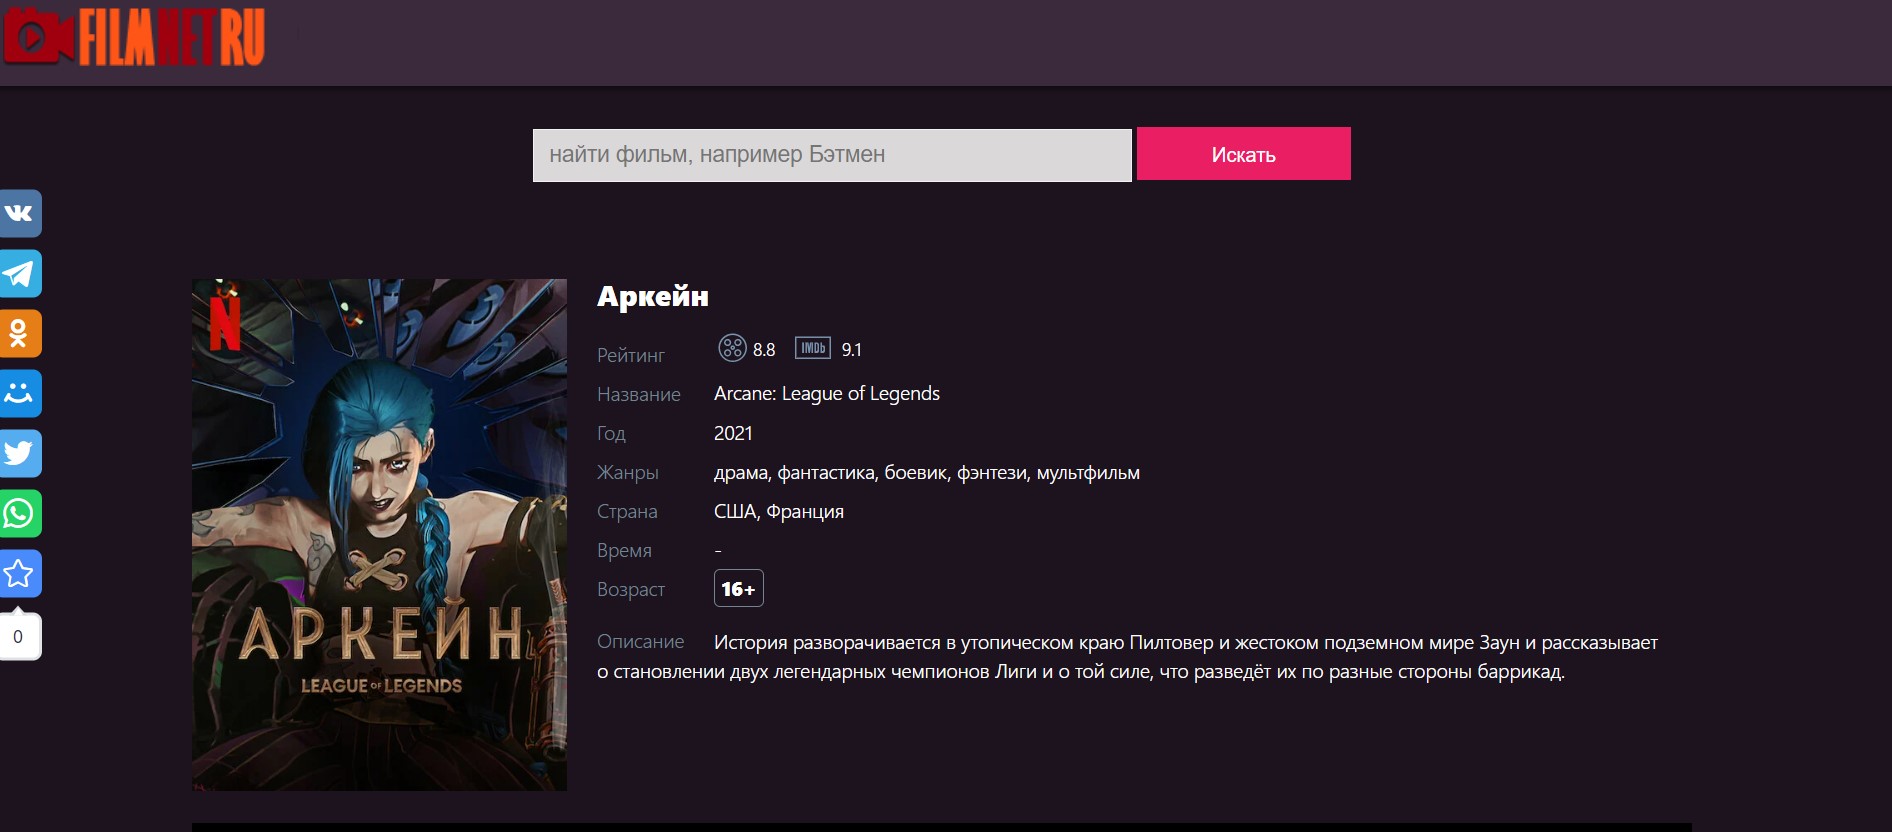
Task: Click the США, Франция country text
Action: click(778, 511)
